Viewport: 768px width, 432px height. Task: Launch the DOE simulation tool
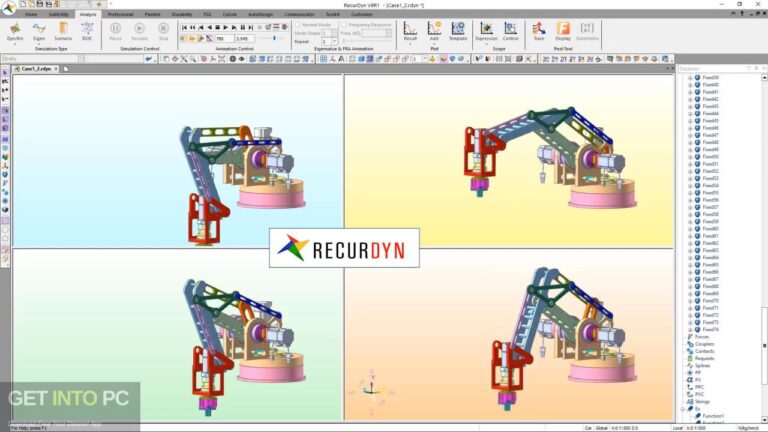tap(87, 31)
